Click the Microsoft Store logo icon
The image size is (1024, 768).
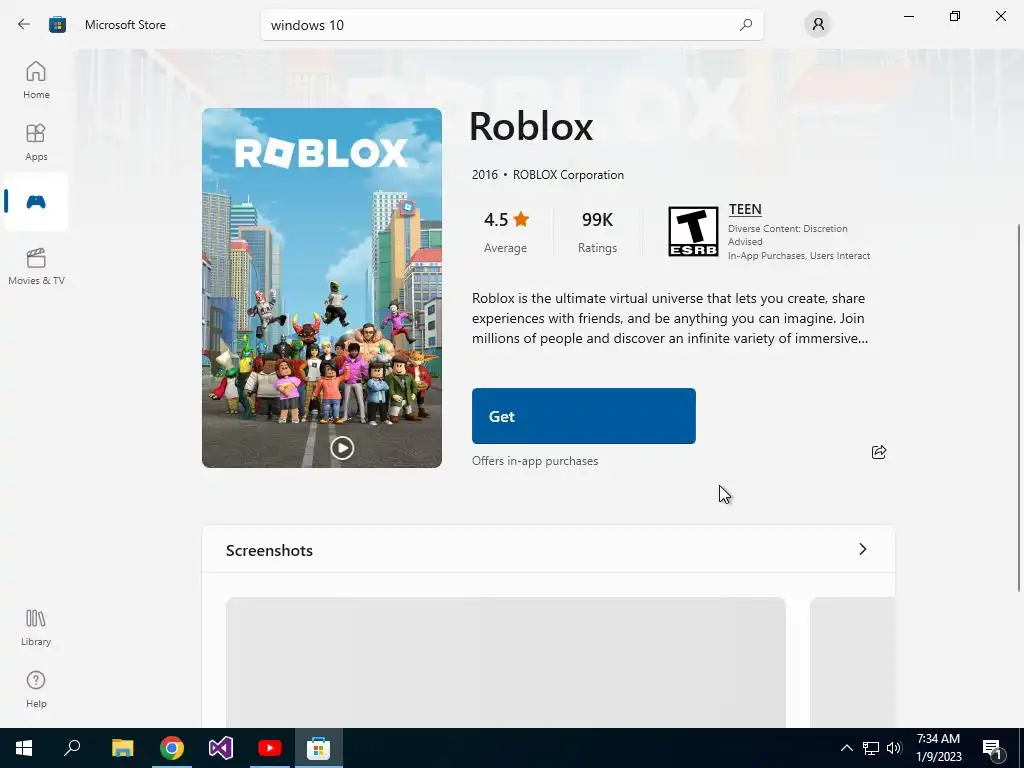pos(57,25)
